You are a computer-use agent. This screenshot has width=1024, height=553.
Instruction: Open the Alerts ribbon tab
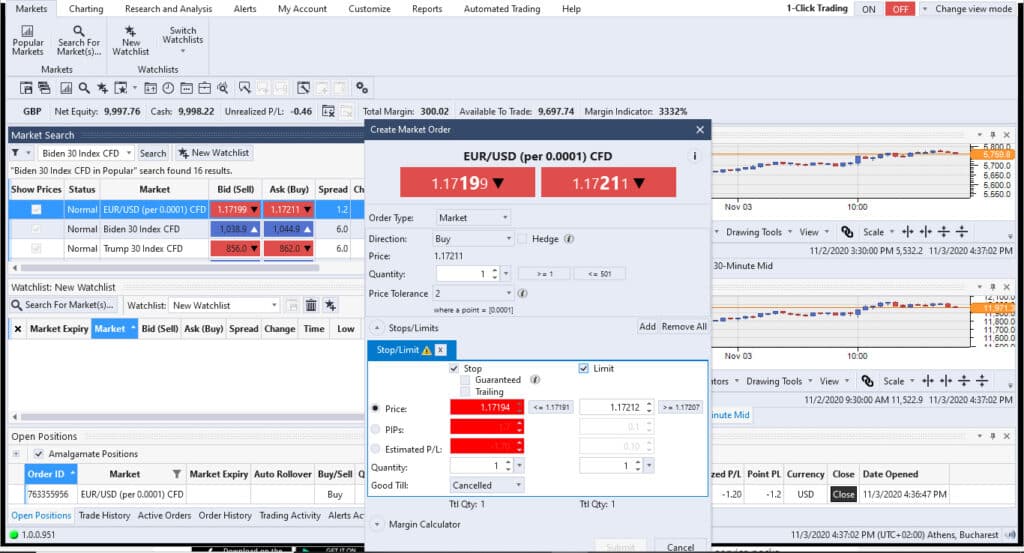point(245,9)
